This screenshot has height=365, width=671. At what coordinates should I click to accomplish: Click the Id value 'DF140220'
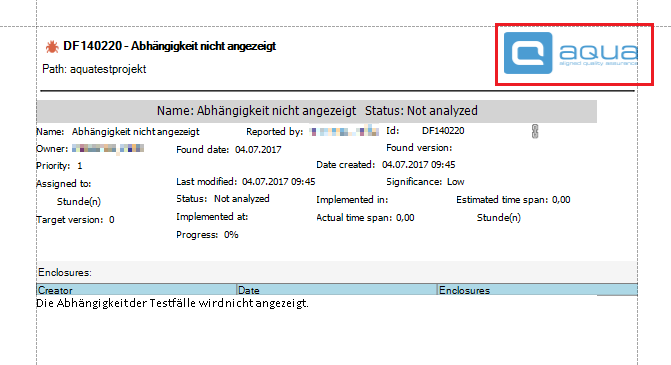pyautogui.click(x=443, y=131)
